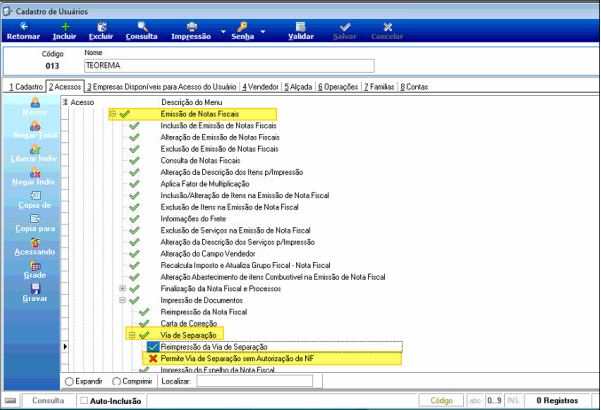Image resolution: width=601 pixels, height=410 pixels.
Task: Open Consulta magnifier in toolbar
Action: 142,26
